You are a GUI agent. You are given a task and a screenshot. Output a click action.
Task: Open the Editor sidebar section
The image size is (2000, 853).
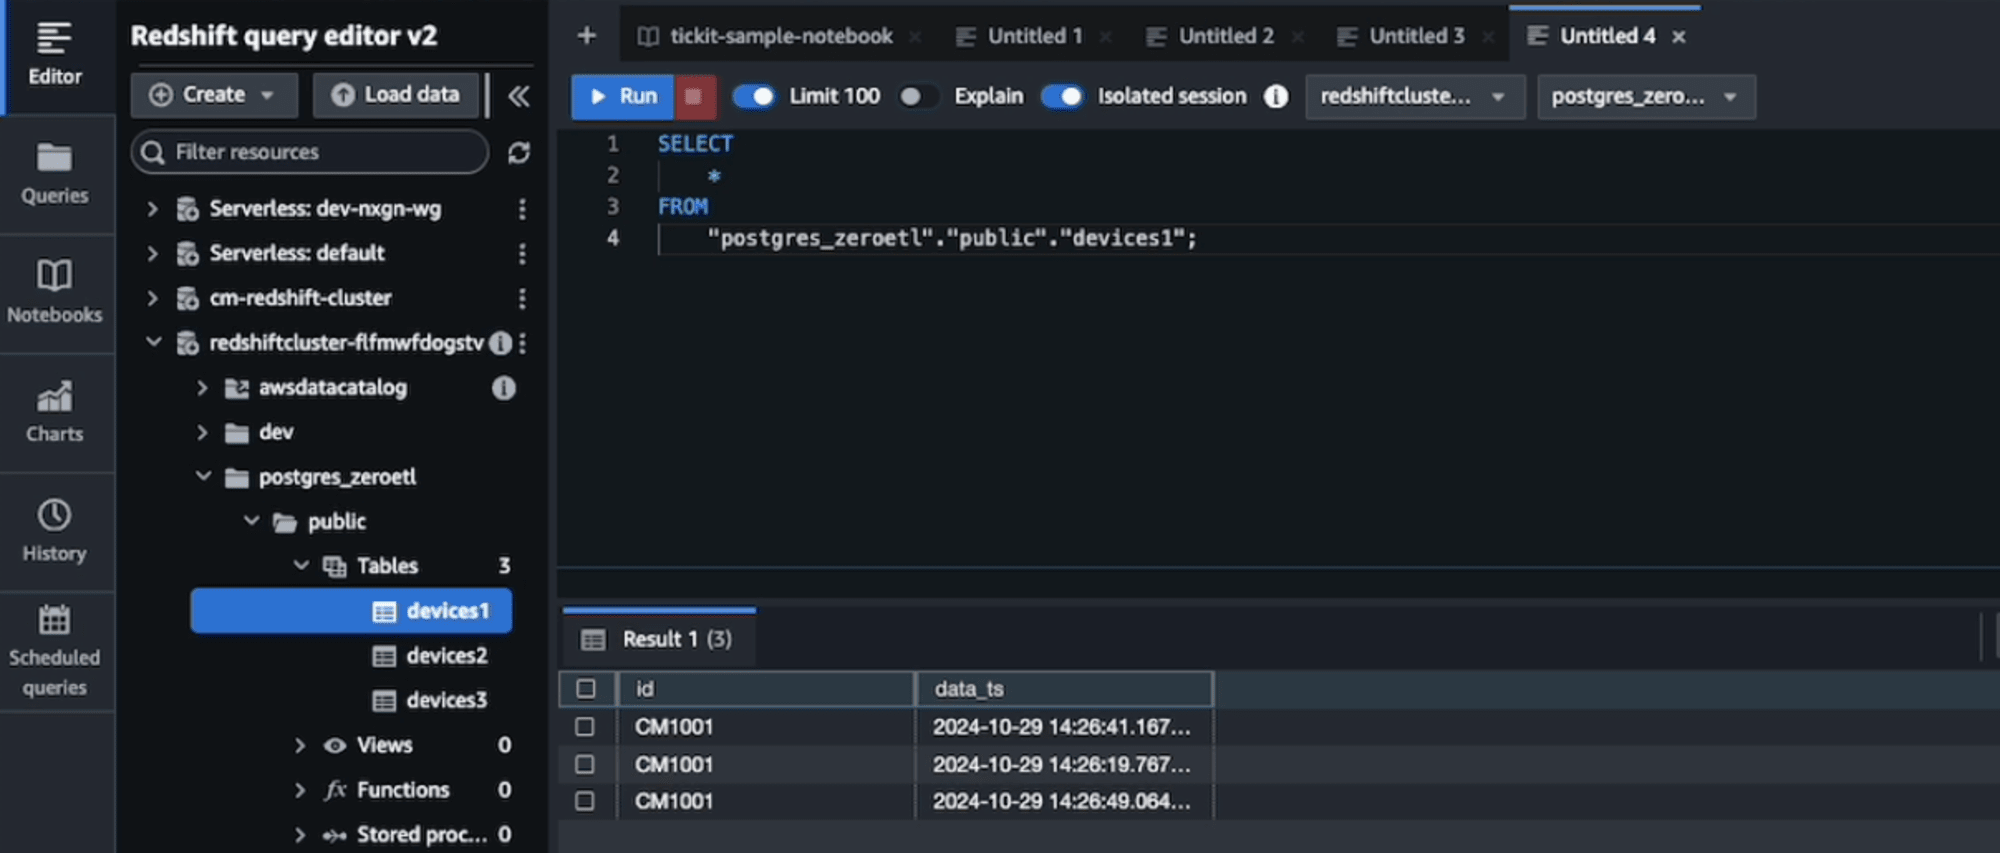[x=55, y=55]
